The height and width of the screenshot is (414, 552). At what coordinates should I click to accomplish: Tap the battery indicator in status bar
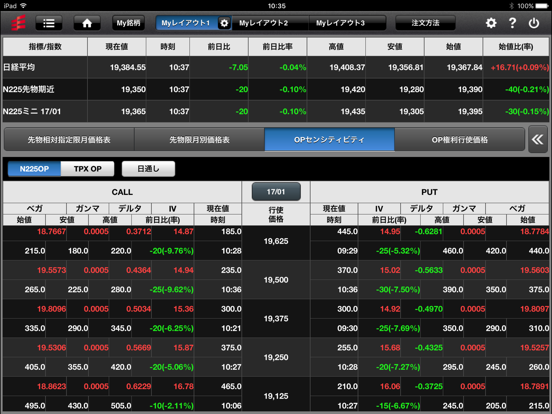541,6
